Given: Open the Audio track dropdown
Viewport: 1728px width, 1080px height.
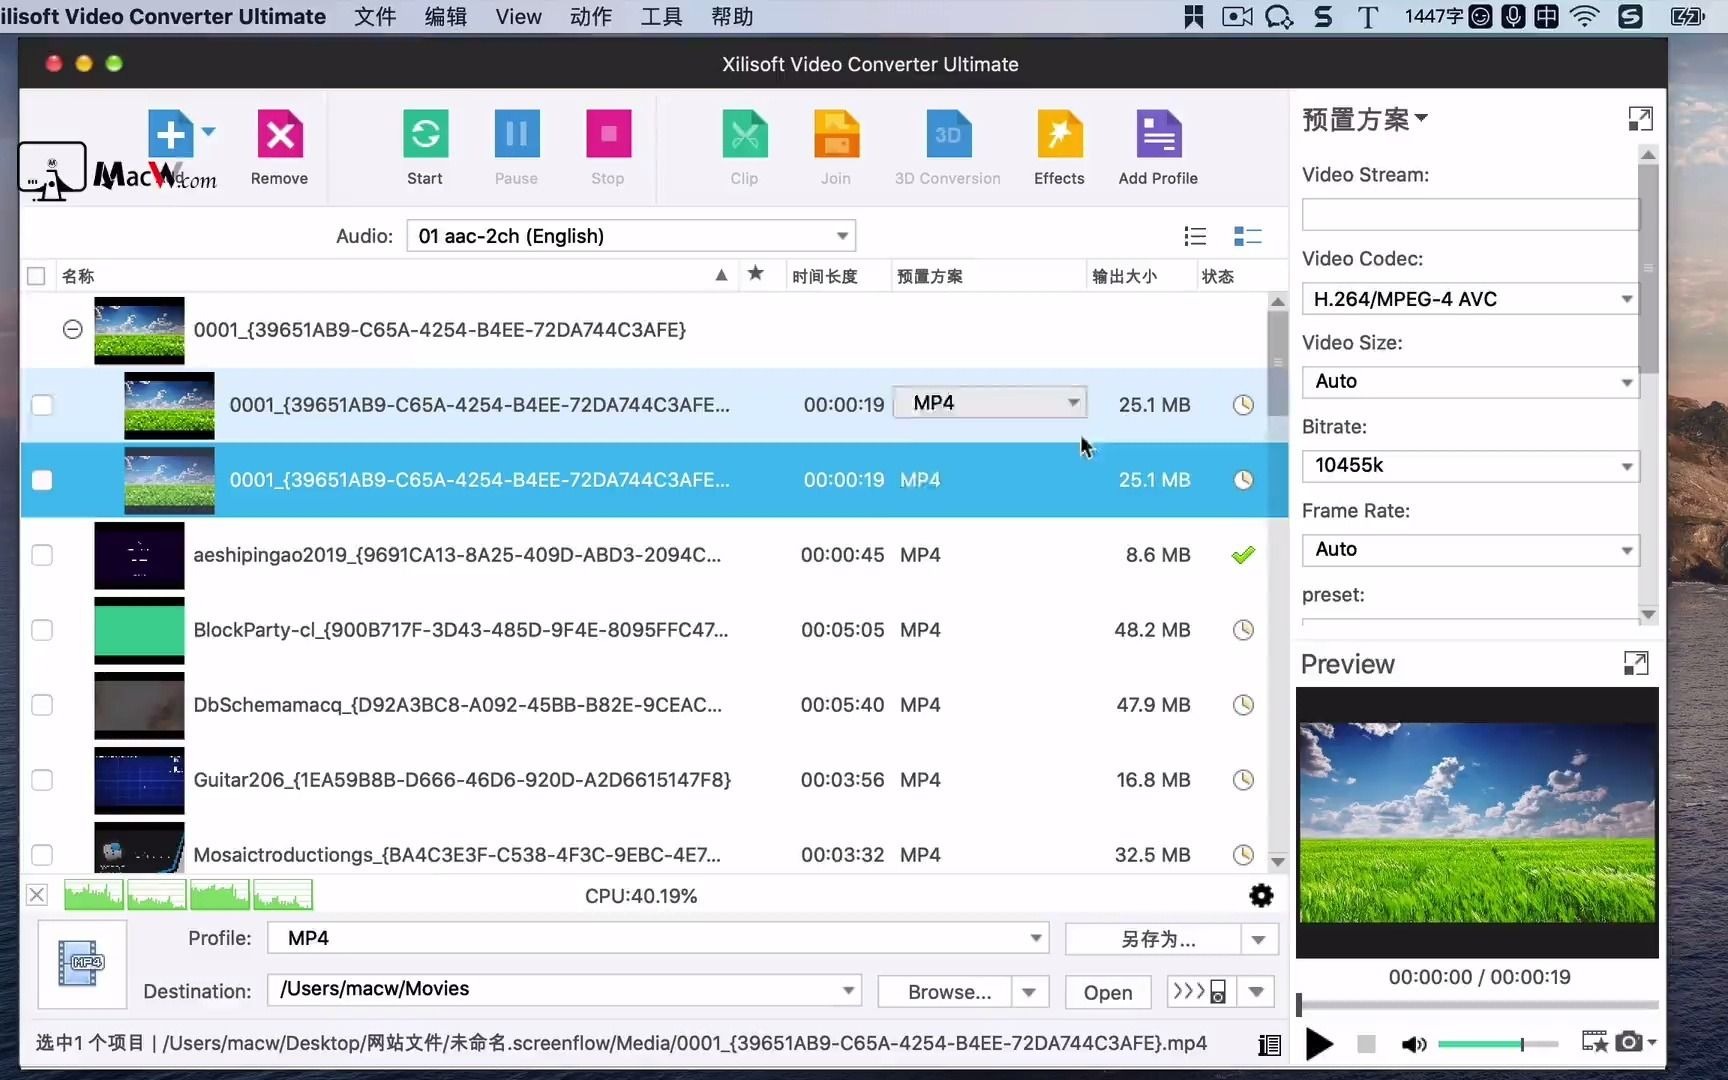Looking at the screenshot, I should click(x=631, y=236).
